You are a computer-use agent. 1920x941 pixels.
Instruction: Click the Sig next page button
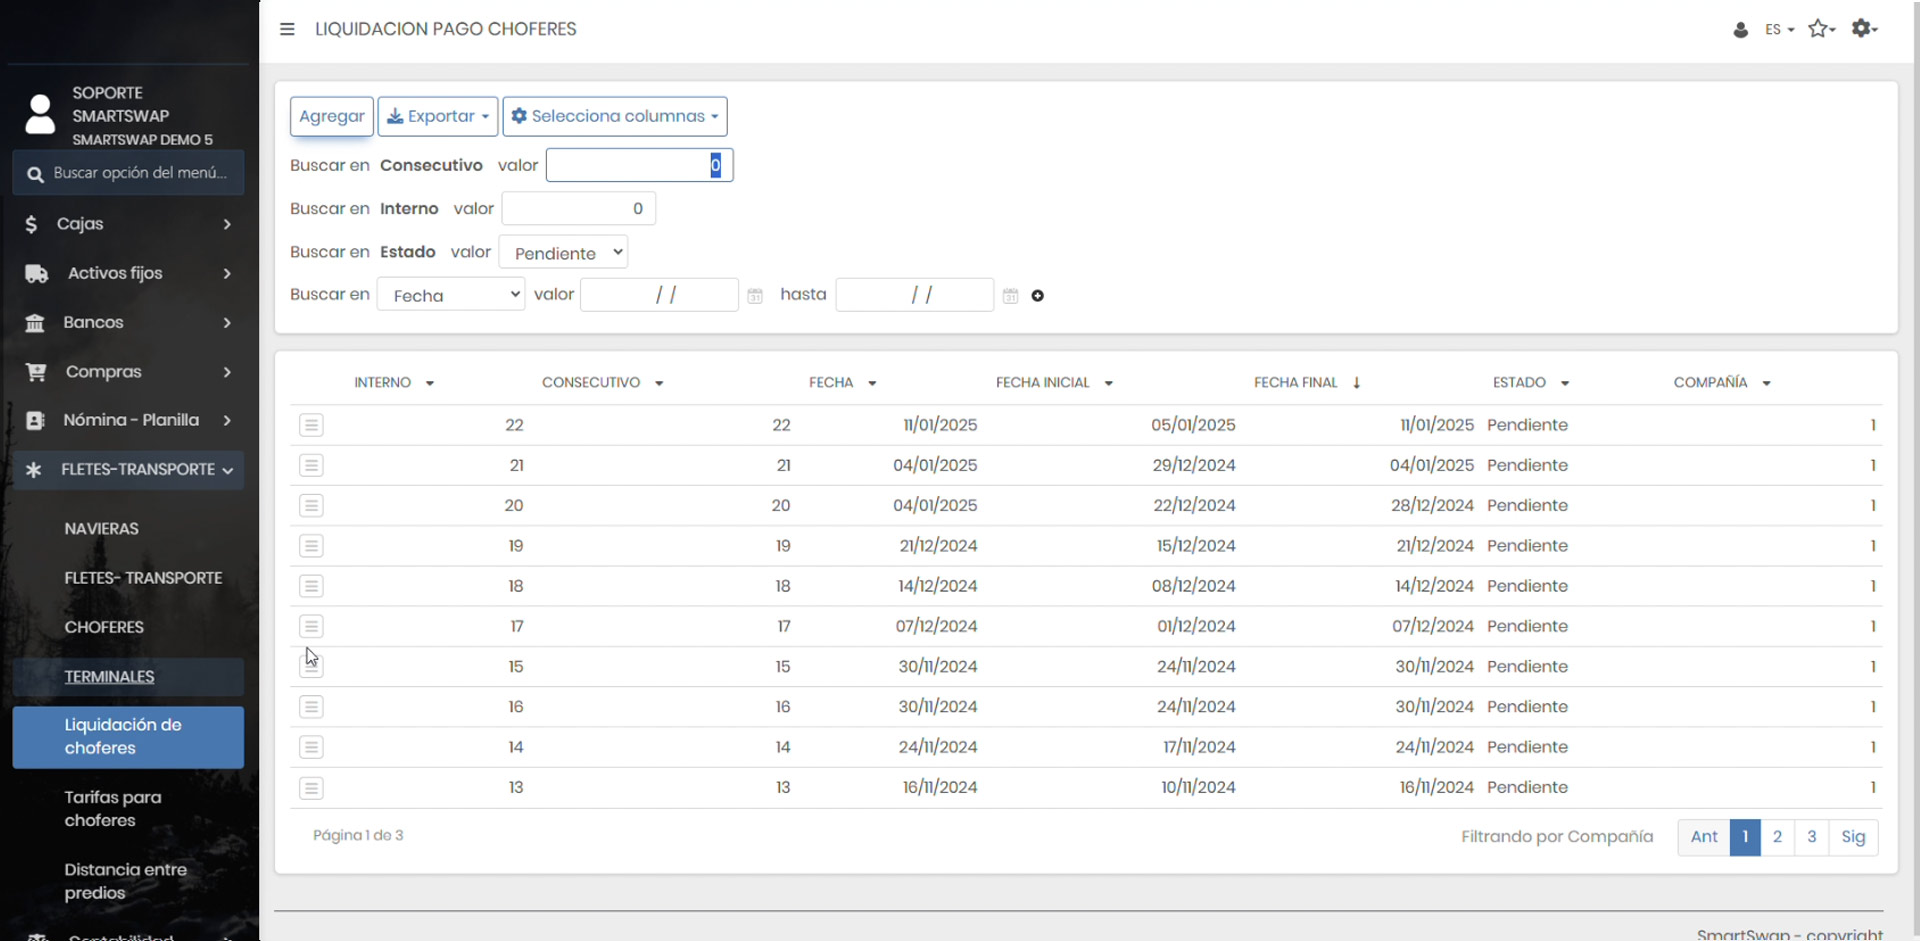point(1852,837)
